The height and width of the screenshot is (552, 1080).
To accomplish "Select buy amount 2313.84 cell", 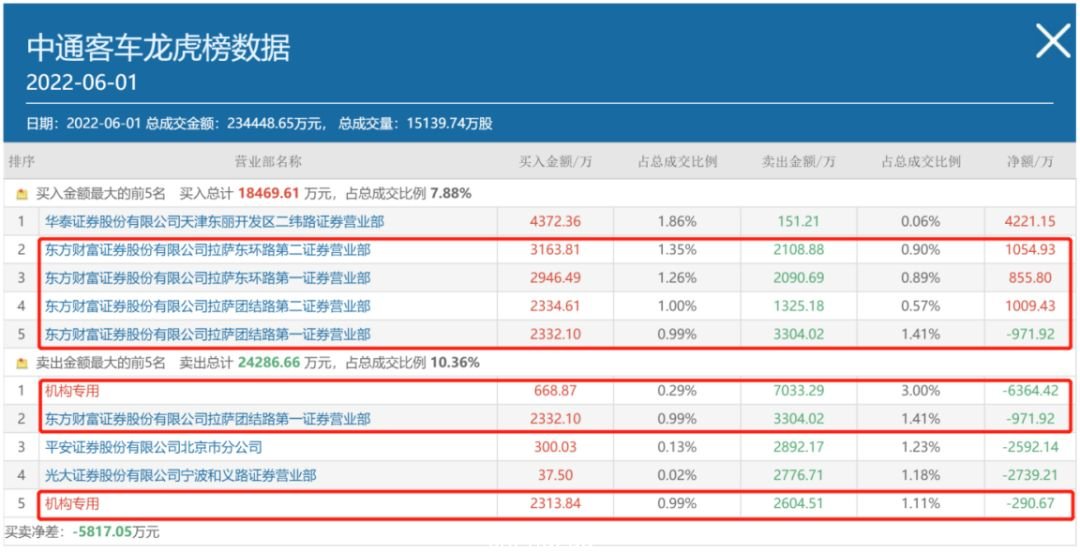I will point(555,504).
